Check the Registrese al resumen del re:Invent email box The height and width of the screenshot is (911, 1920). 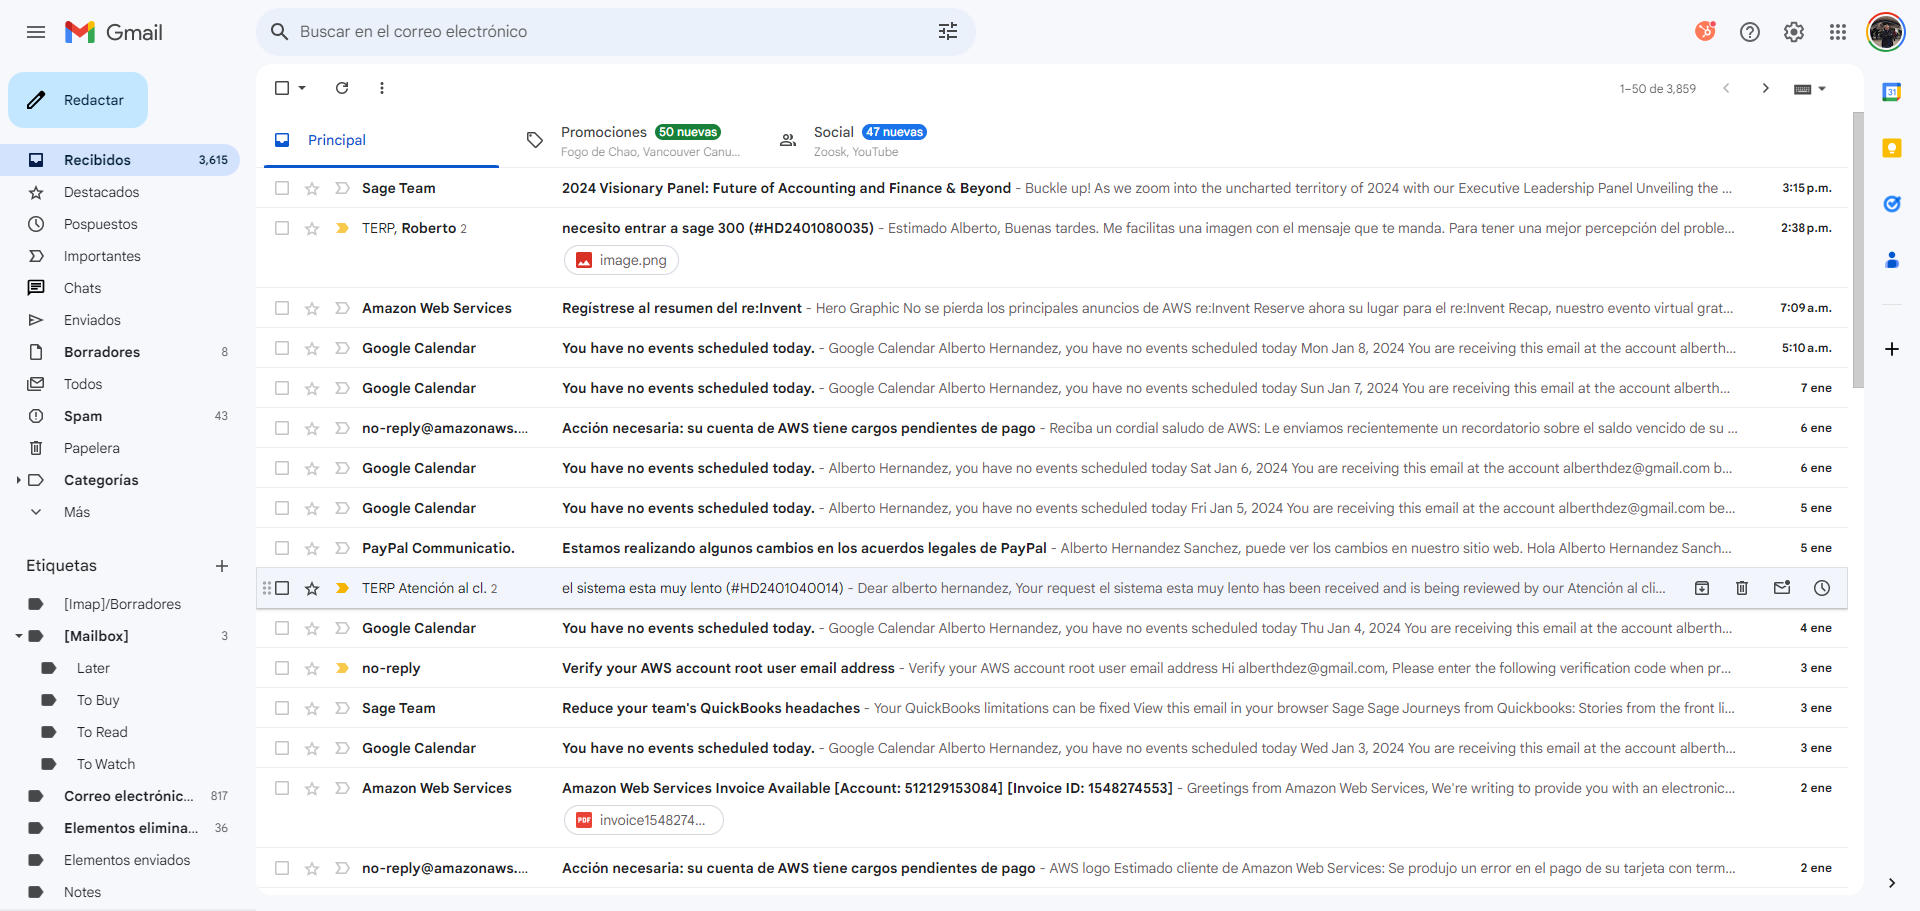pyautogui.click(x=282, y=308)
